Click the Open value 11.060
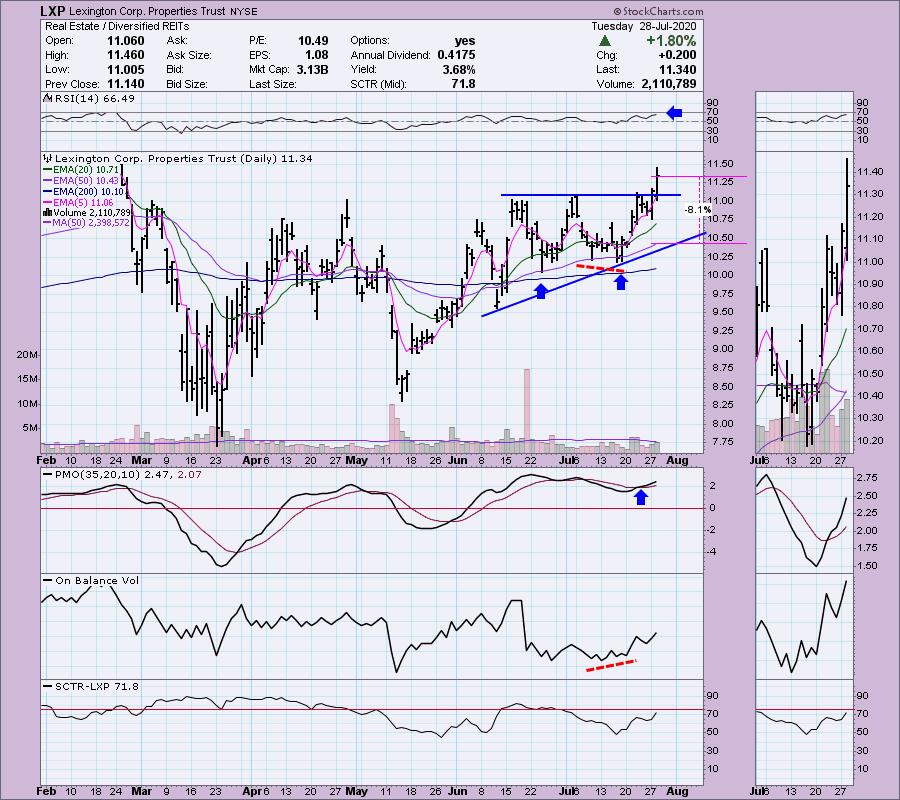 (x=126, y=41)
